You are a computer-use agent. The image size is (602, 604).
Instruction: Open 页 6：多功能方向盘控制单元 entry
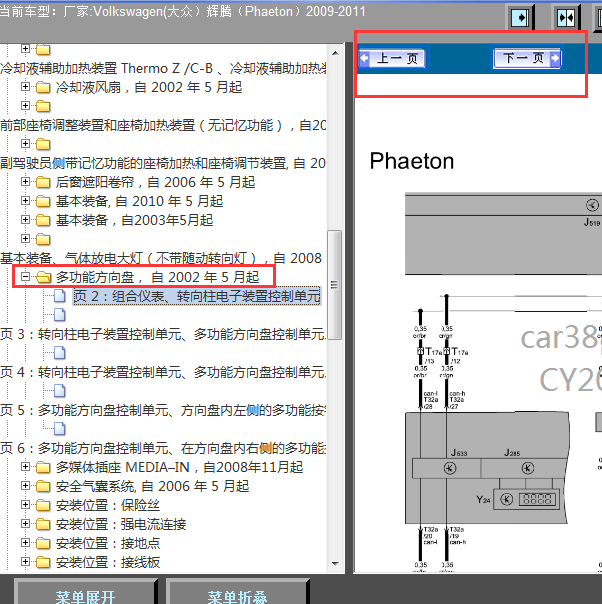point(163,448)
